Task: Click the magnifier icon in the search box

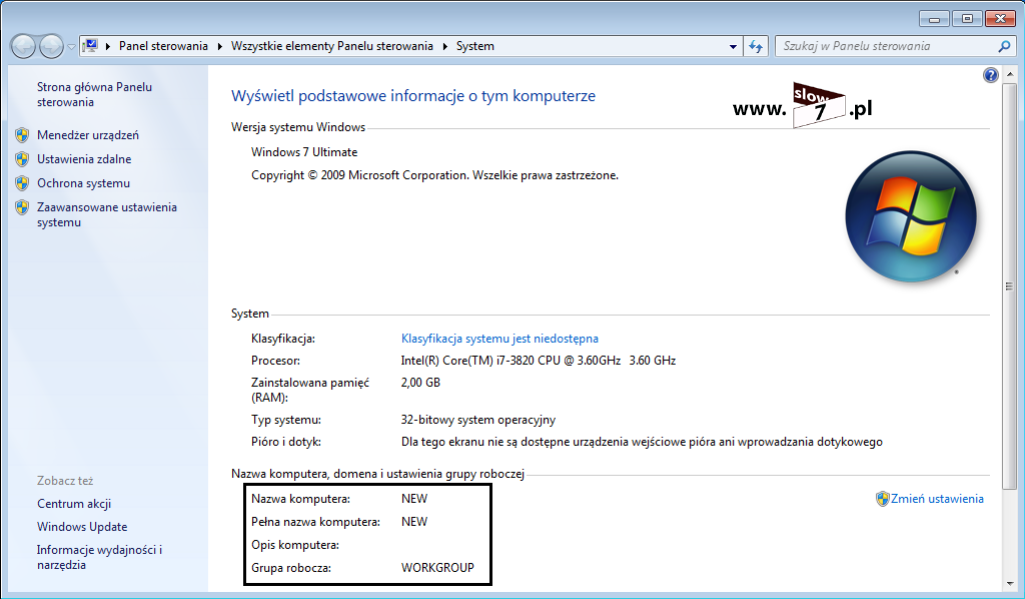Action: [x=1004, y=46]
